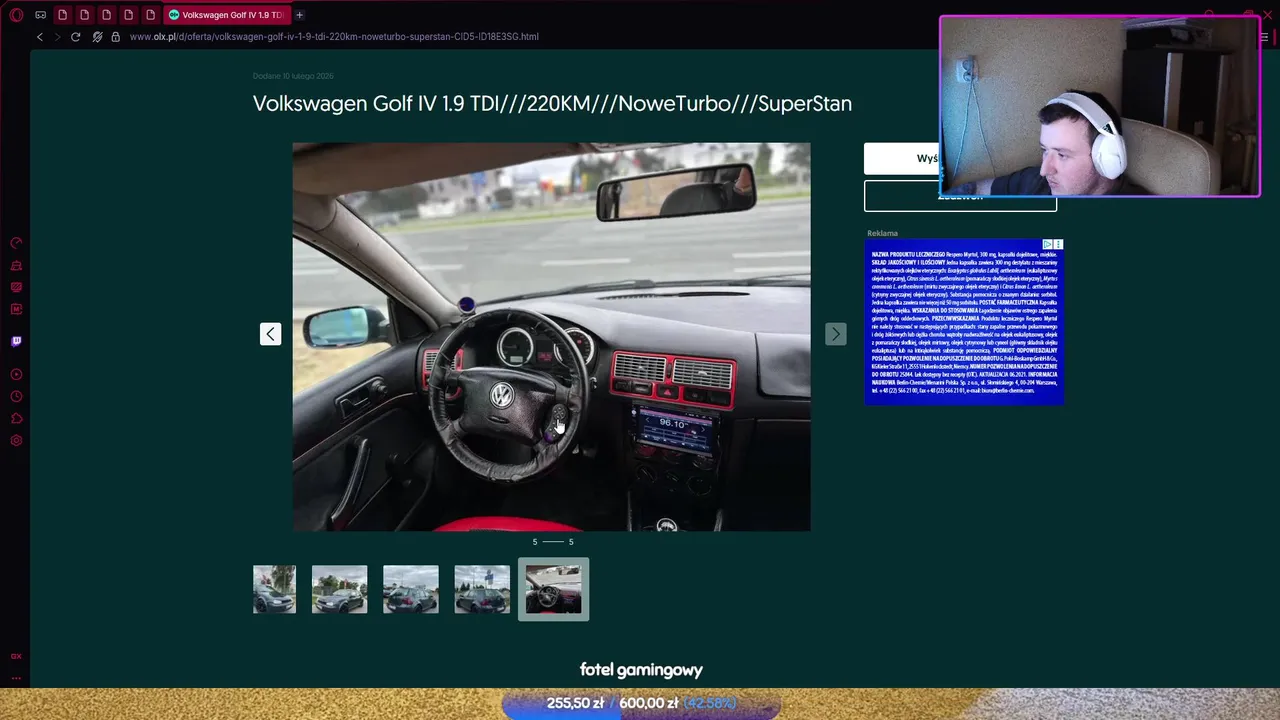
Task: Reload the OLX page
Action: (x=75, y=37)
